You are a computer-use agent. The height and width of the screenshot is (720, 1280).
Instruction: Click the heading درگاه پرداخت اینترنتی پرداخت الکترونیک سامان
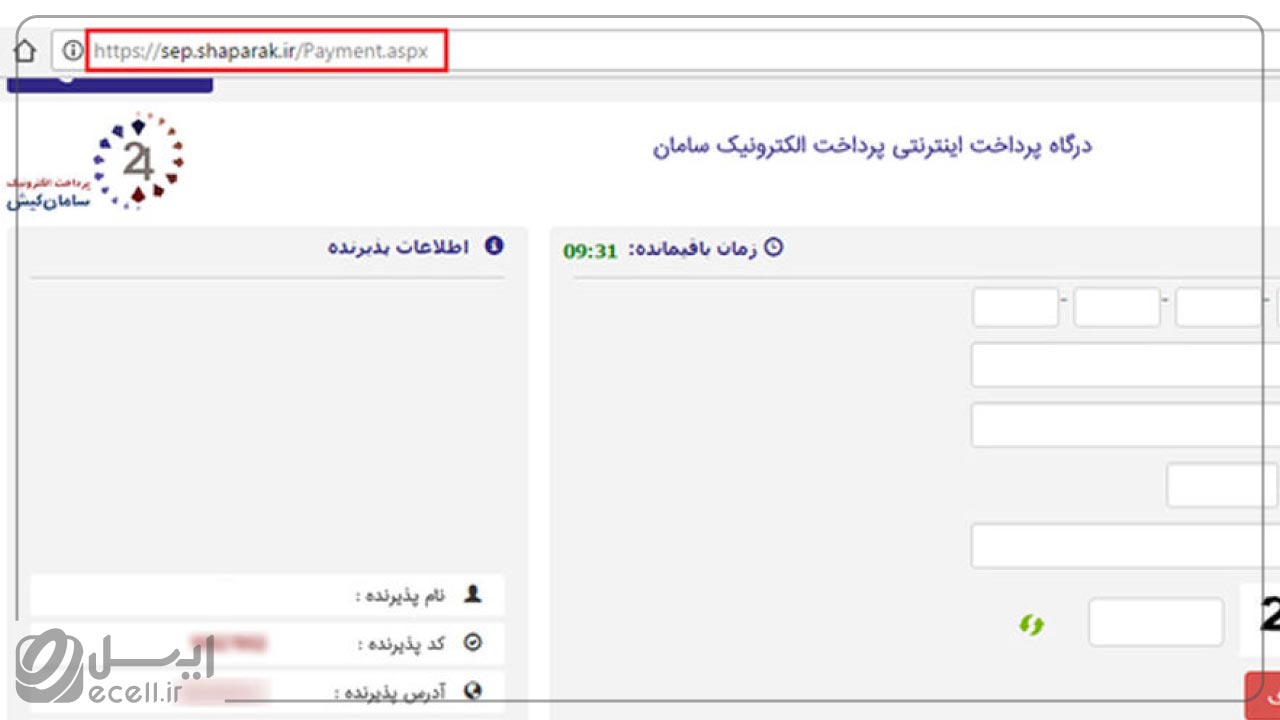[x=872, y=146]
